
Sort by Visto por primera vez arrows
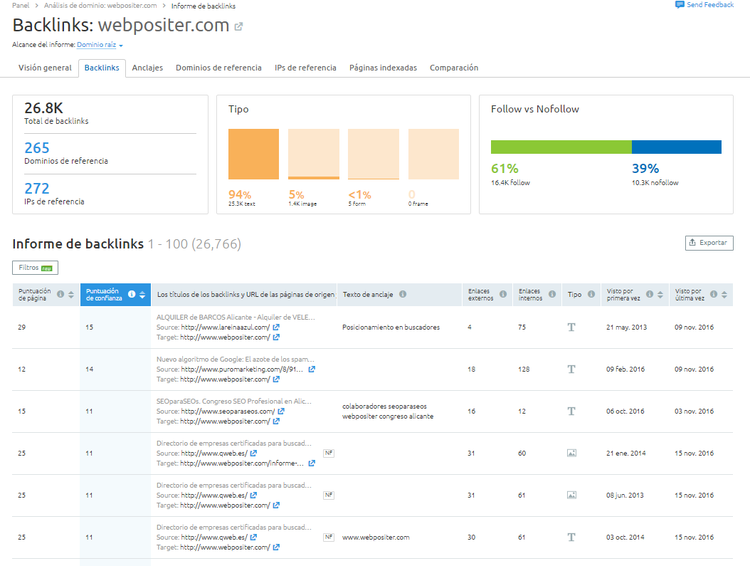click(x=660, y=295)
